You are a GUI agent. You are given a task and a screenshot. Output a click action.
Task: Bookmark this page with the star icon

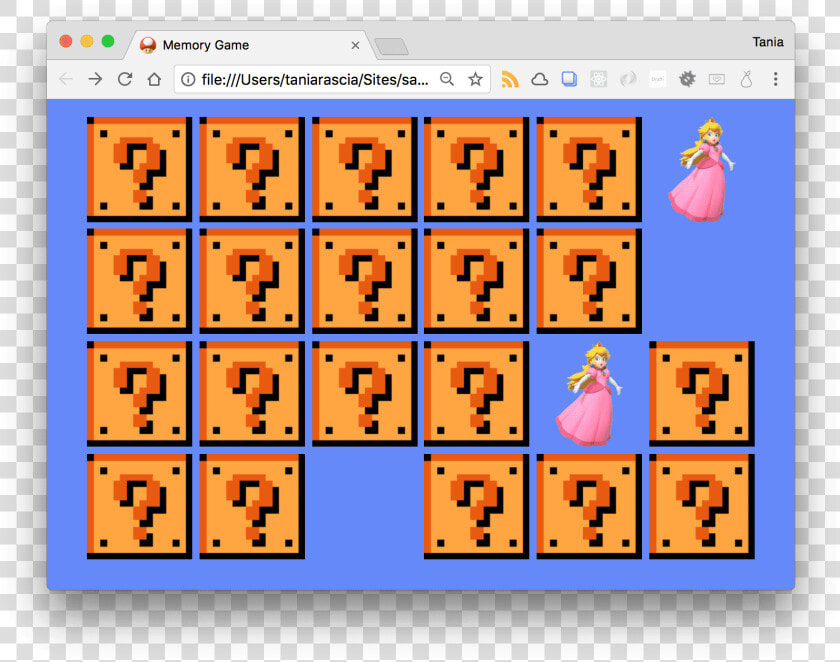click(x=475, y=79)
